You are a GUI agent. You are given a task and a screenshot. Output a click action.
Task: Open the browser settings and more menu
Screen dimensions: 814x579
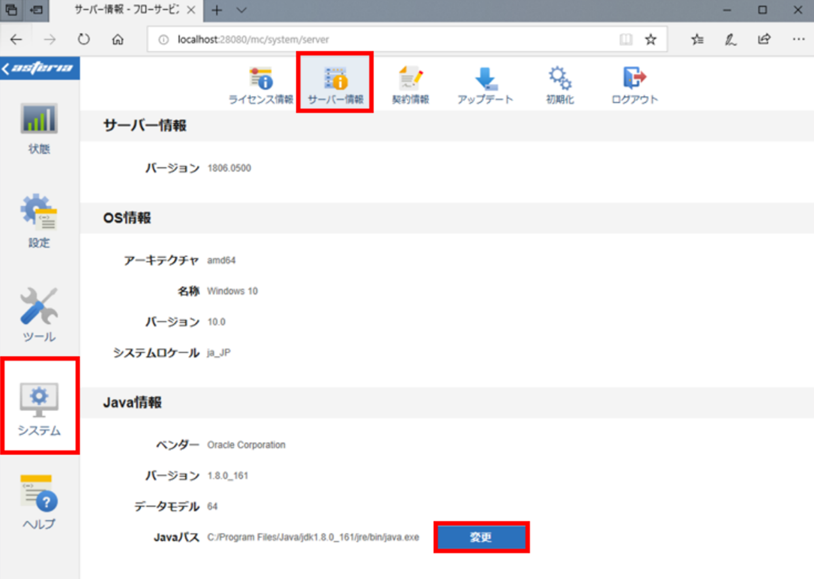pyautogui.click(x=798, y=39)
